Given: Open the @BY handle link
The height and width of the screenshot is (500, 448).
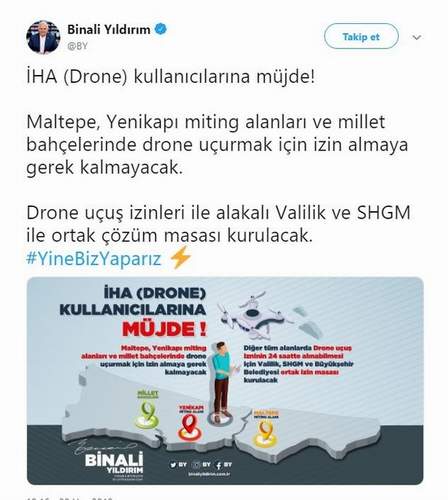Looking at the screenshot, I should pyautogui.click(x=77, y=46).
